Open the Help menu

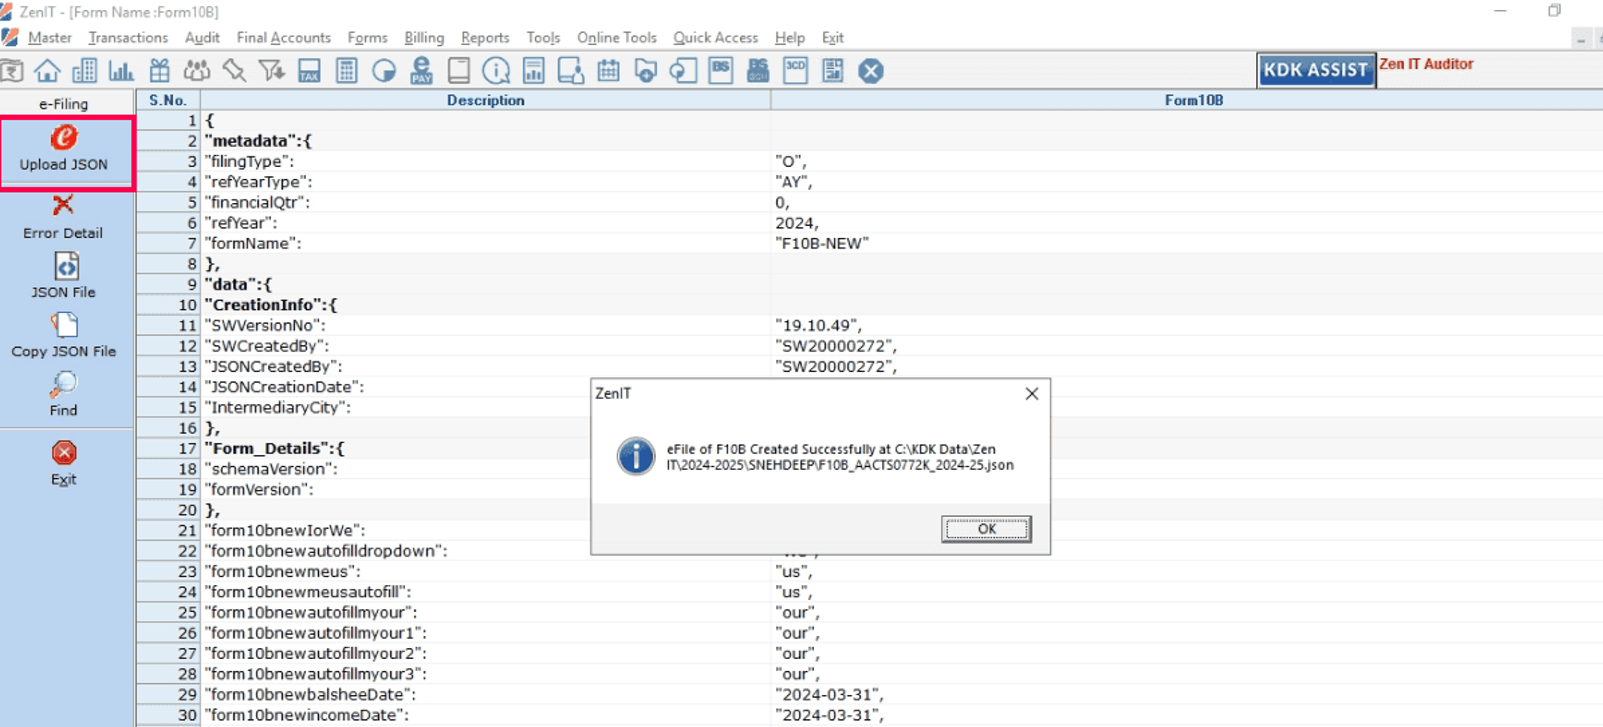pos(790,38)
